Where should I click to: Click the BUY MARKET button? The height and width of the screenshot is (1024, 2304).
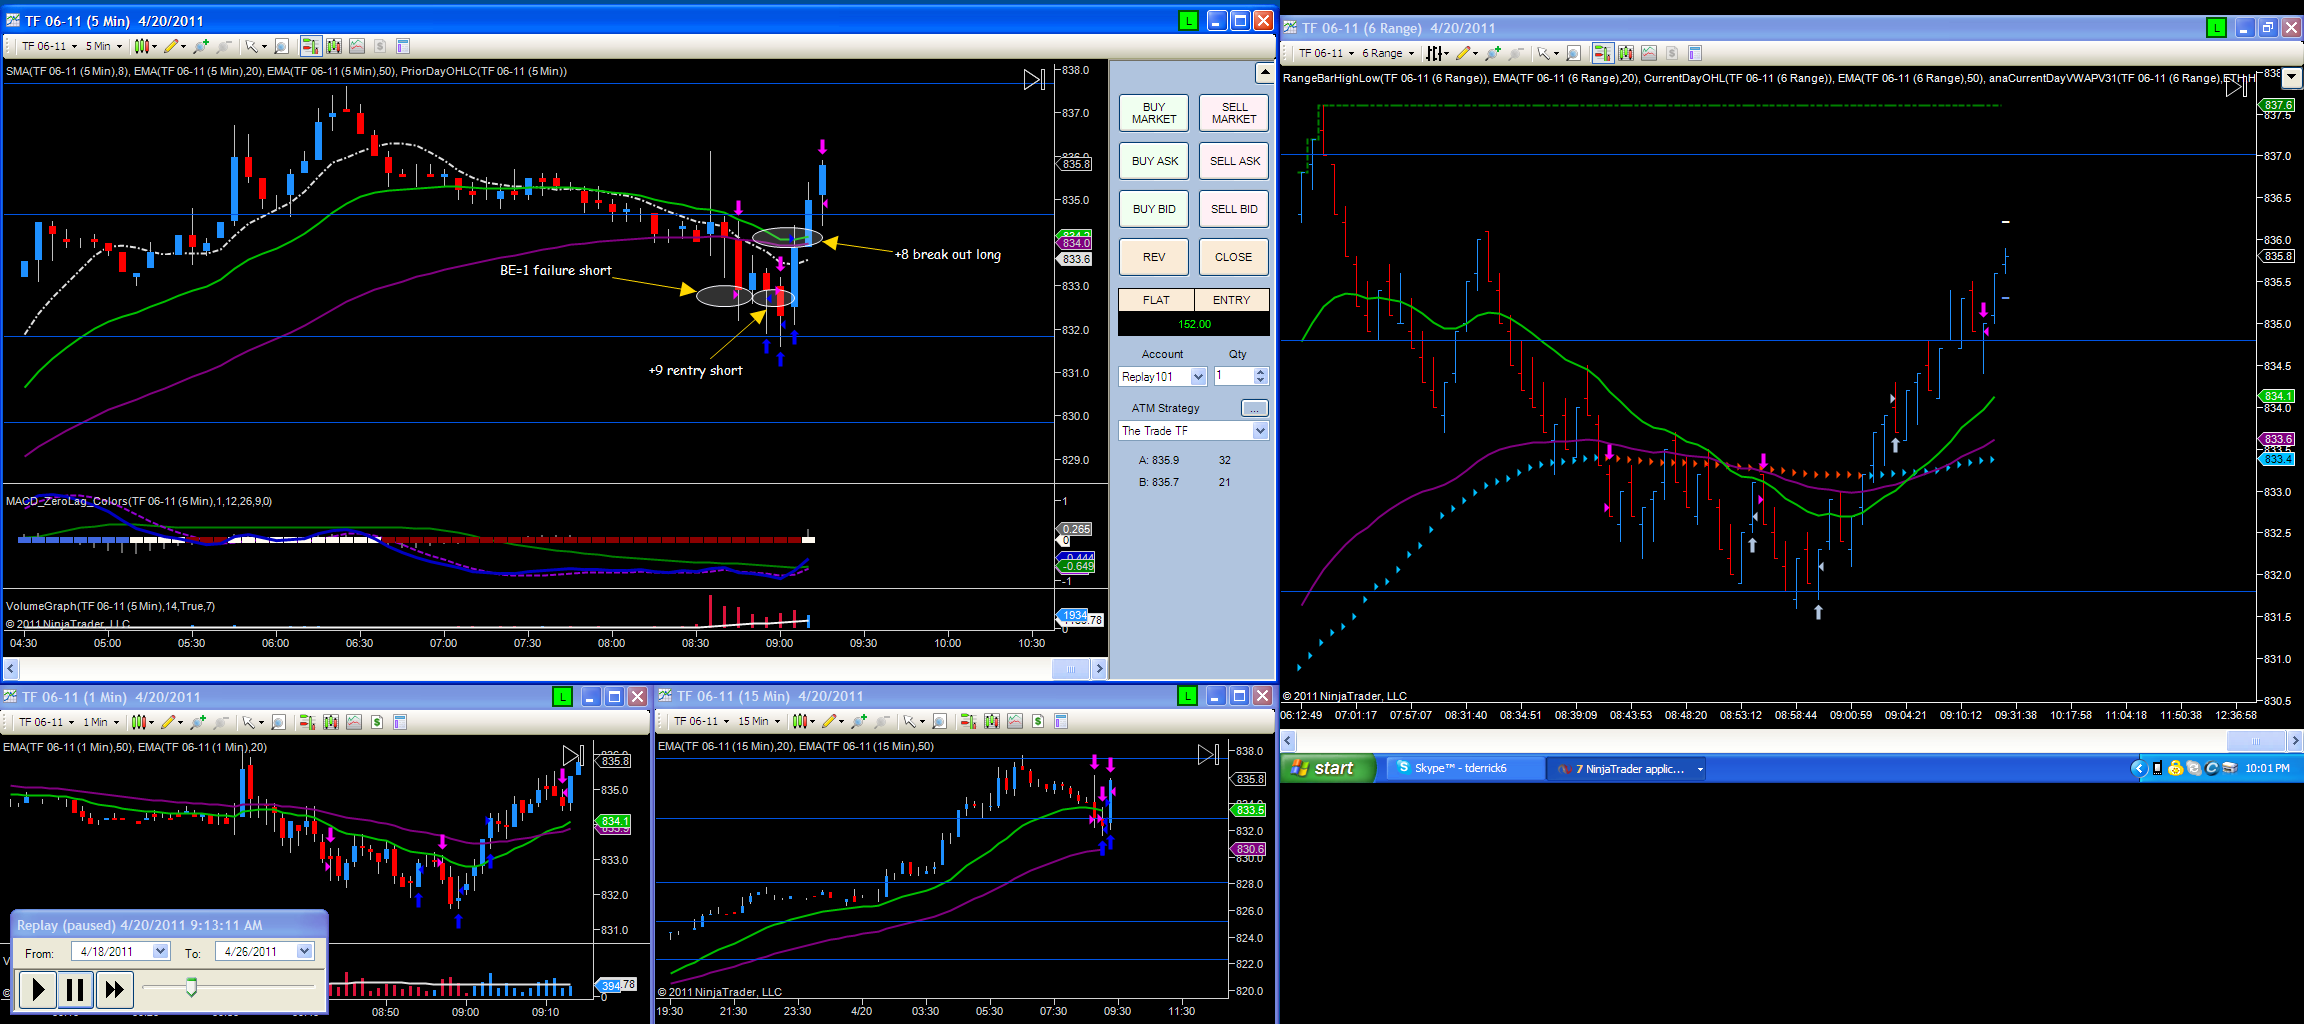coord(1154,113)
